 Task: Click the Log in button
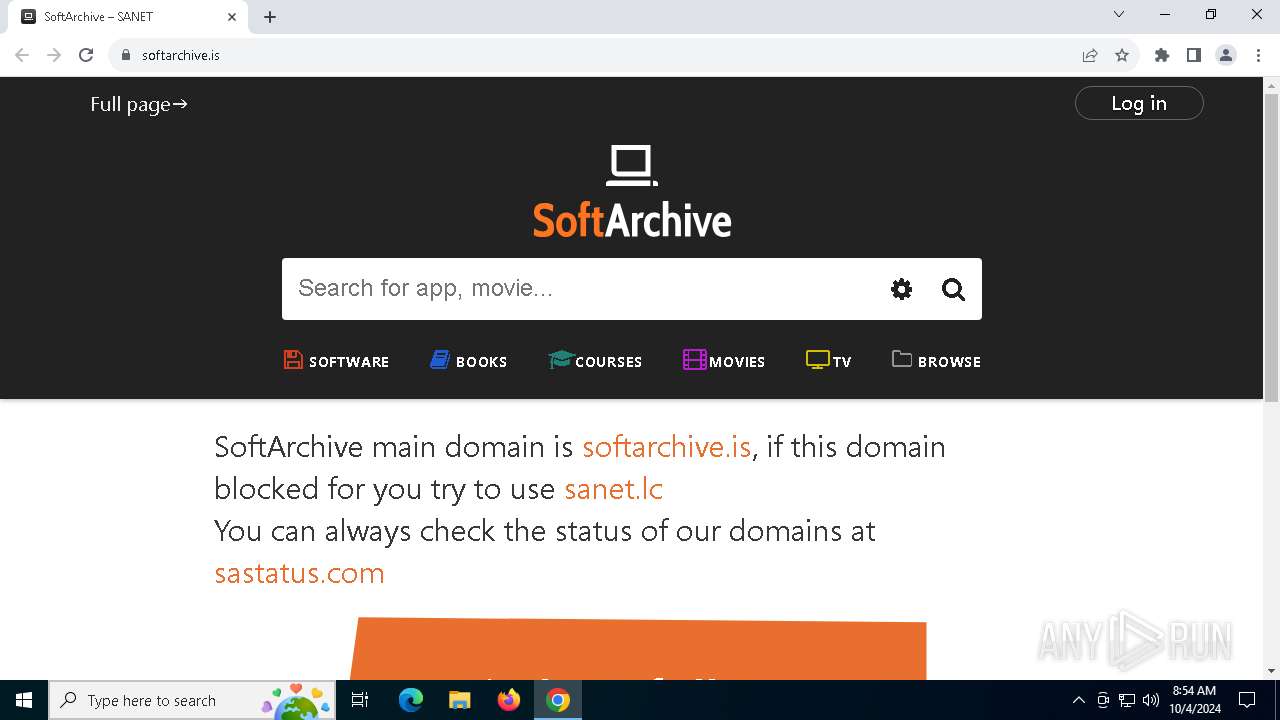[x=1139, y=103]
